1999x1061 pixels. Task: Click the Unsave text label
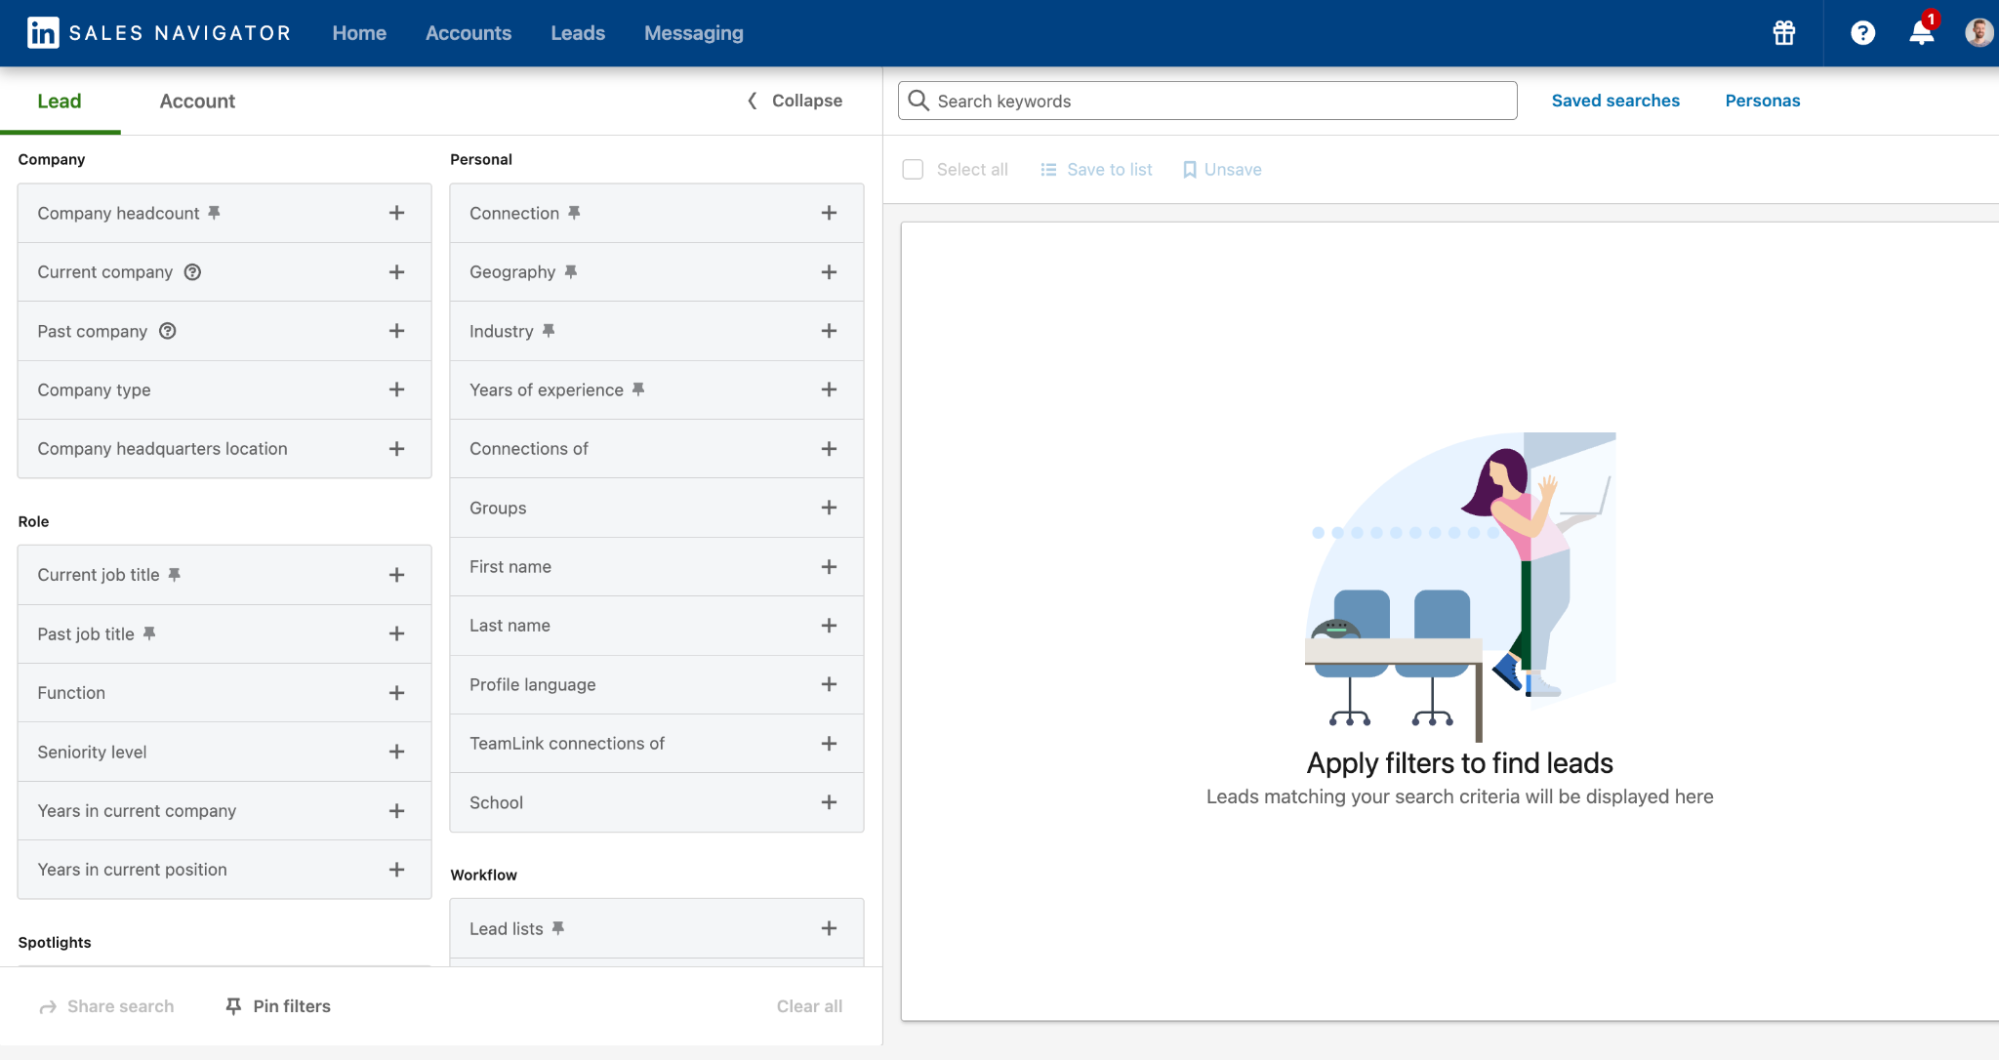click(x=1233, y=170)
